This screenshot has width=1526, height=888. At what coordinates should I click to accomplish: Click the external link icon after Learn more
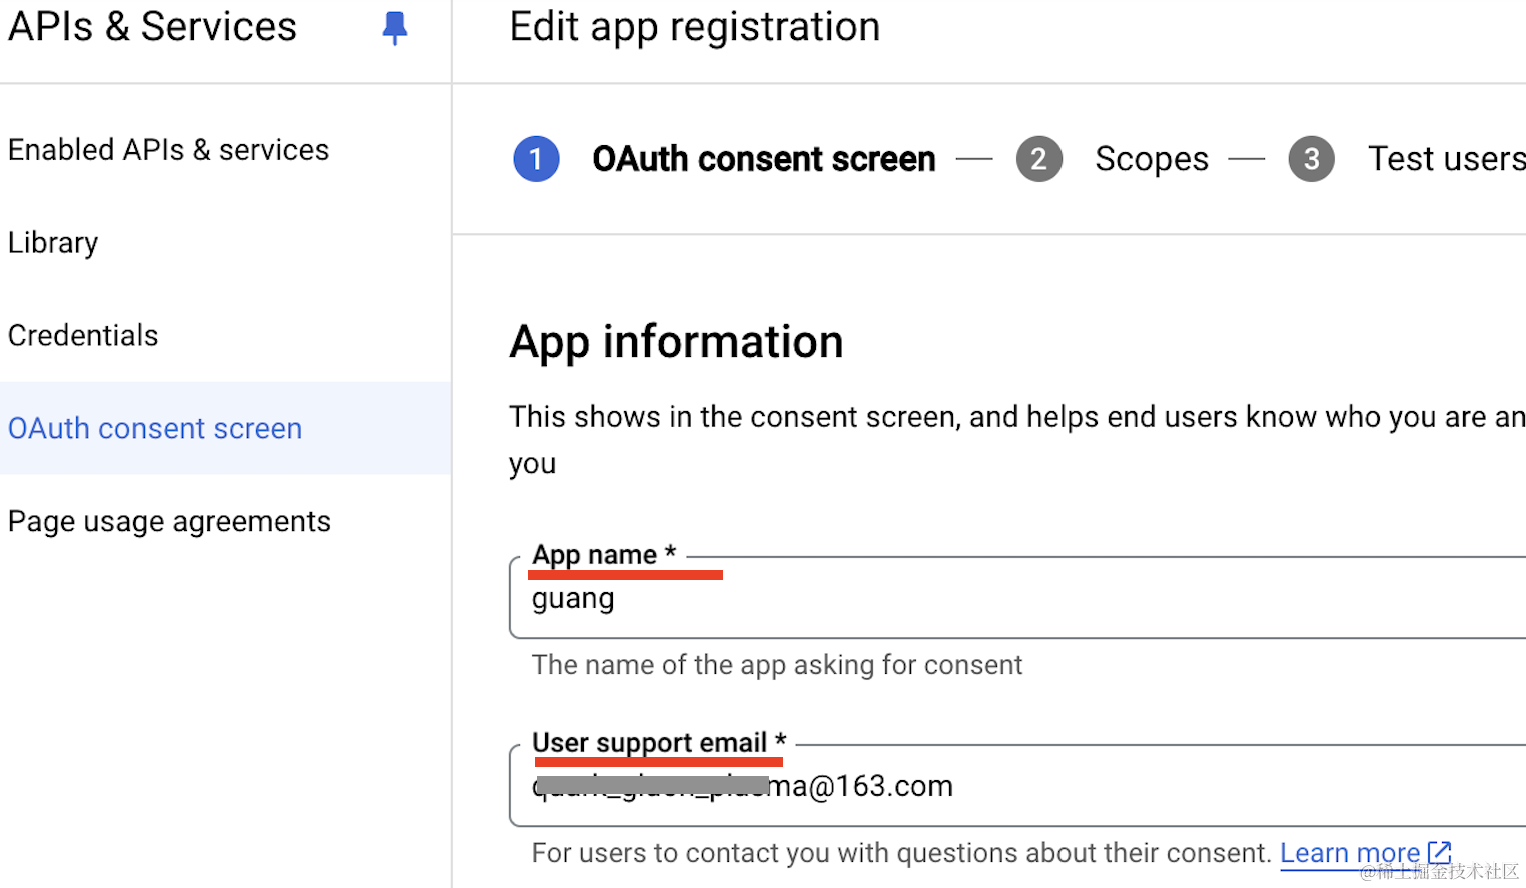click(1440, 852)
